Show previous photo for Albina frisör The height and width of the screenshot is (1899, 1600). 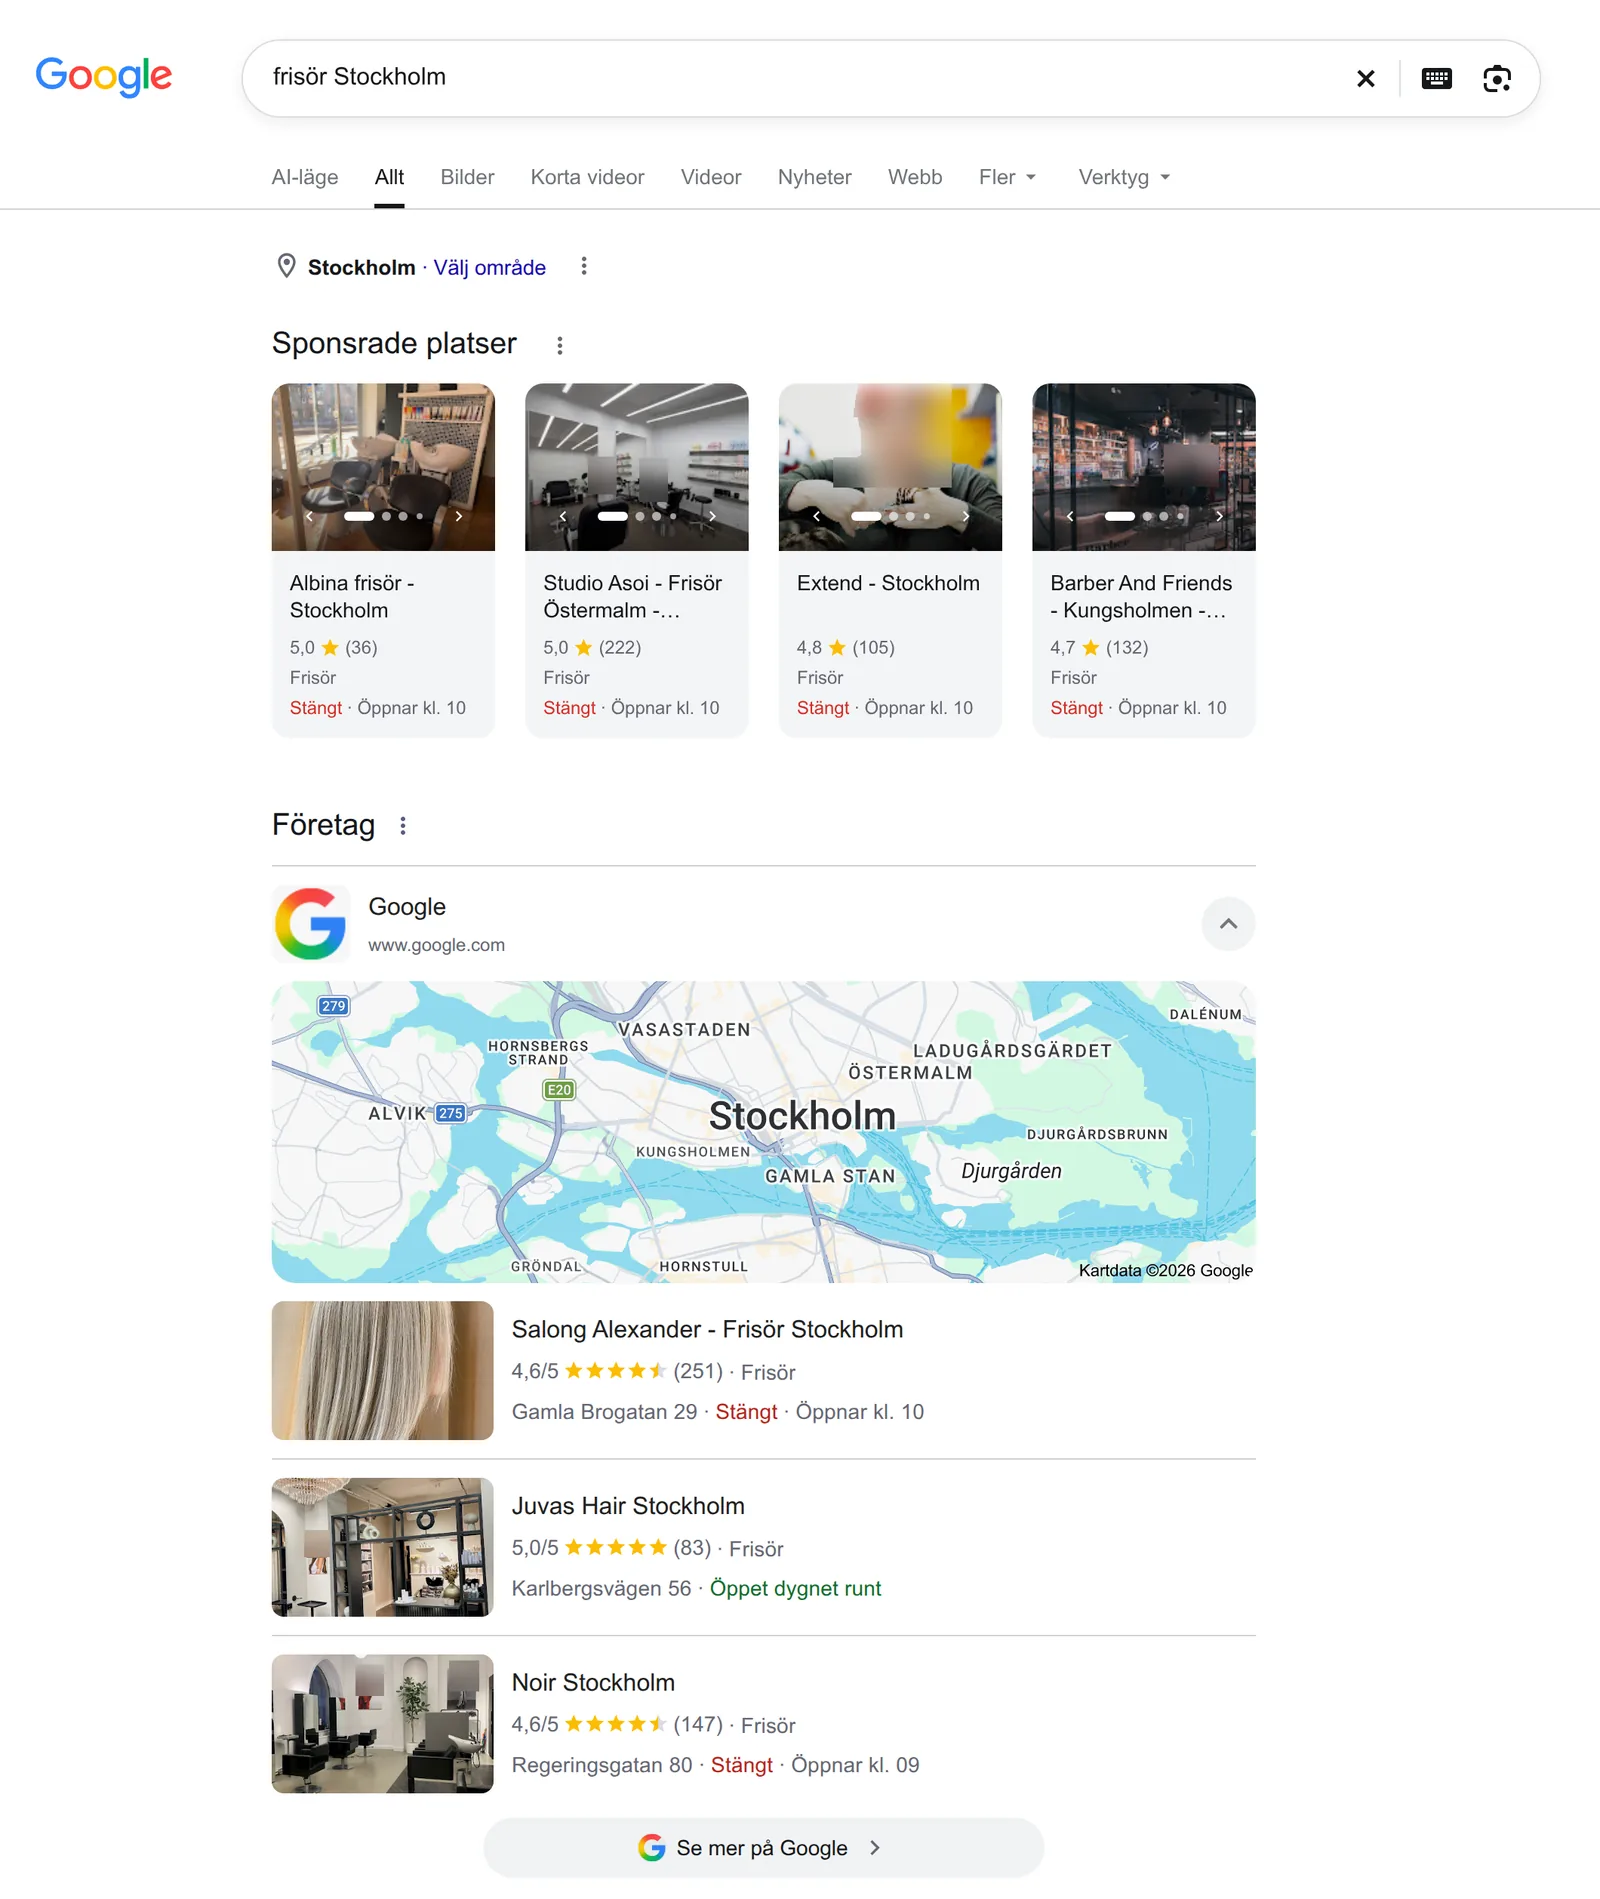(x=309, y=516)
